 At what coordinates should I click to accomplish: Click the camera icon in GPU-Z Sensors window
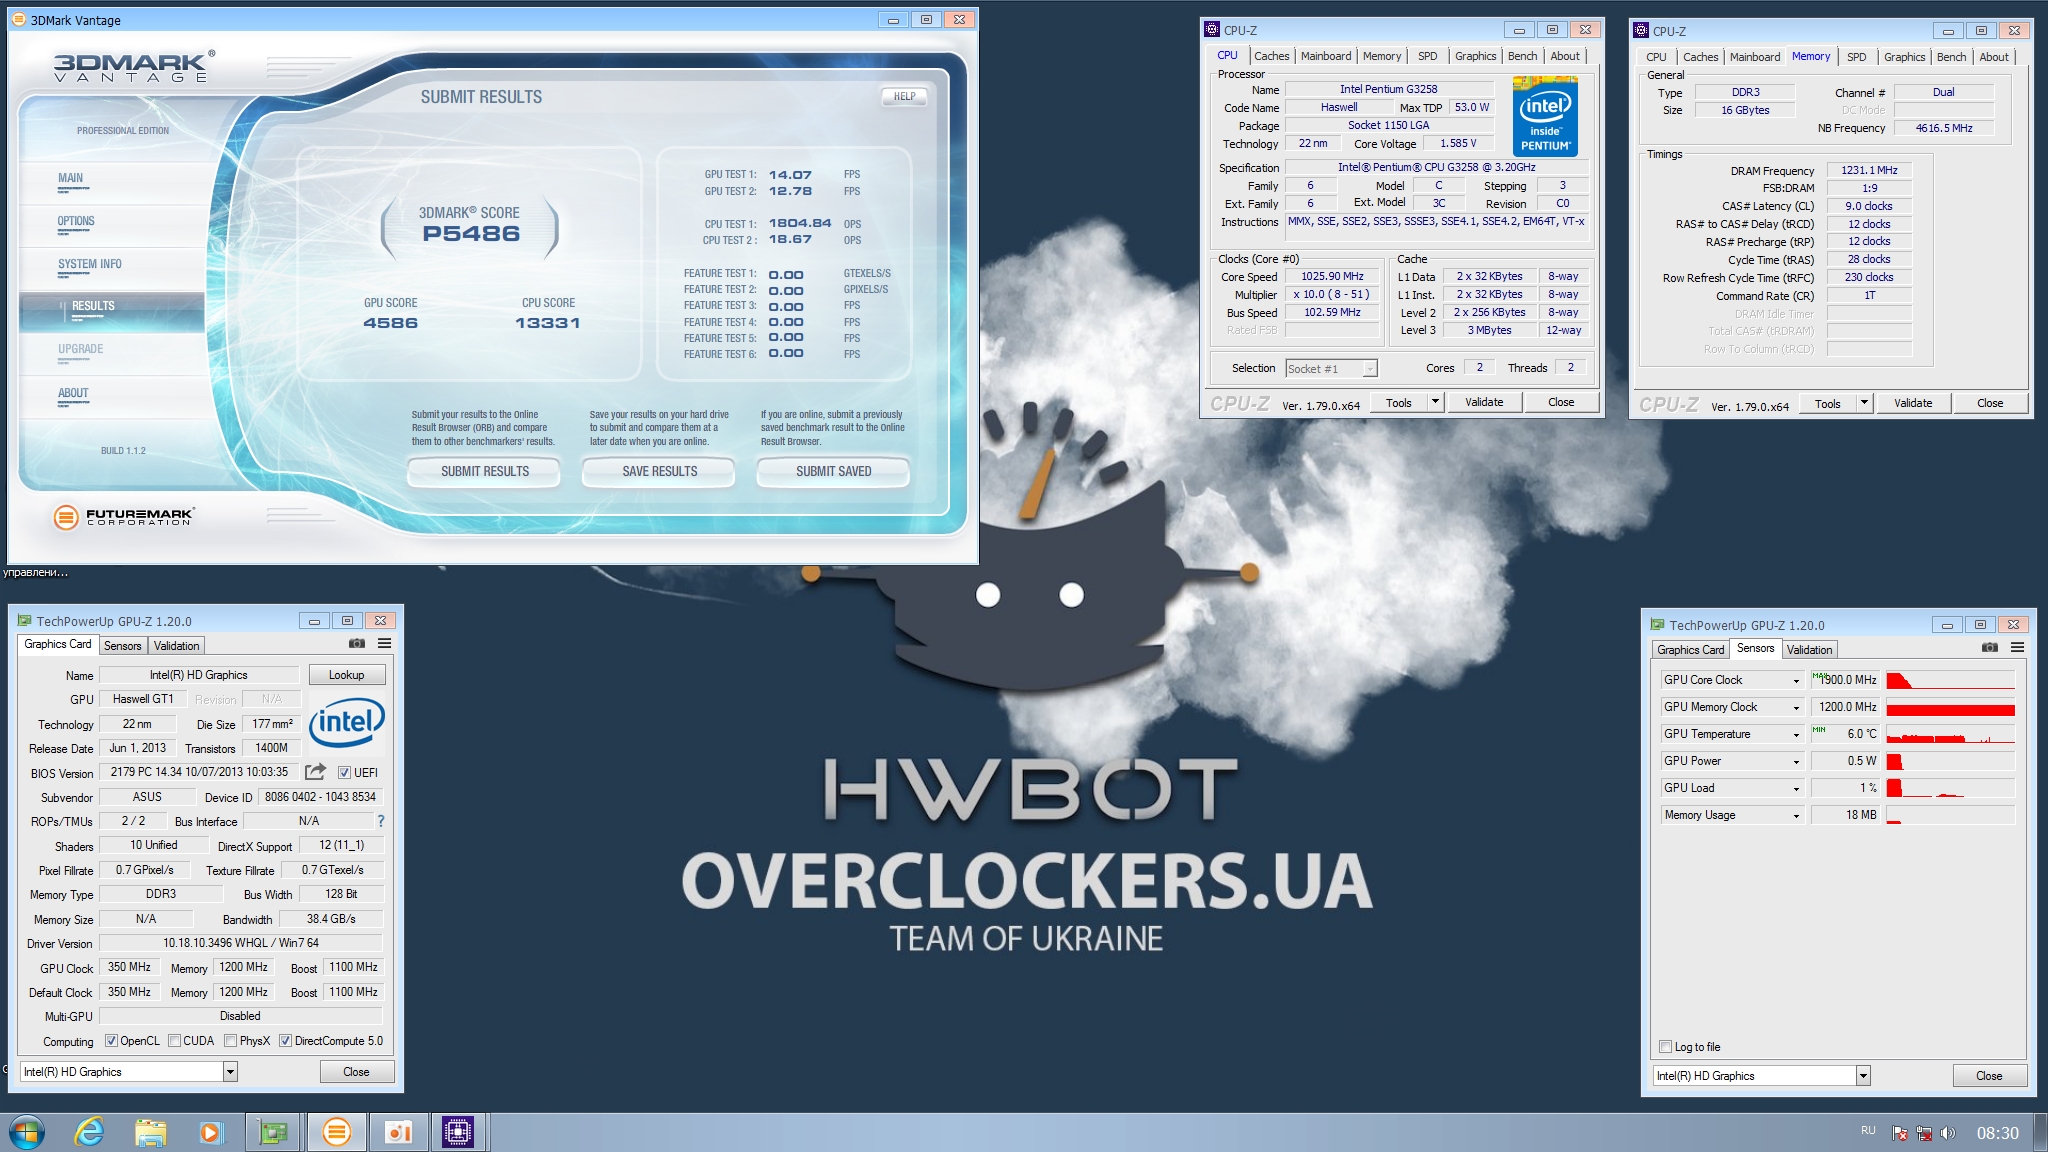tap(1989, 648)
